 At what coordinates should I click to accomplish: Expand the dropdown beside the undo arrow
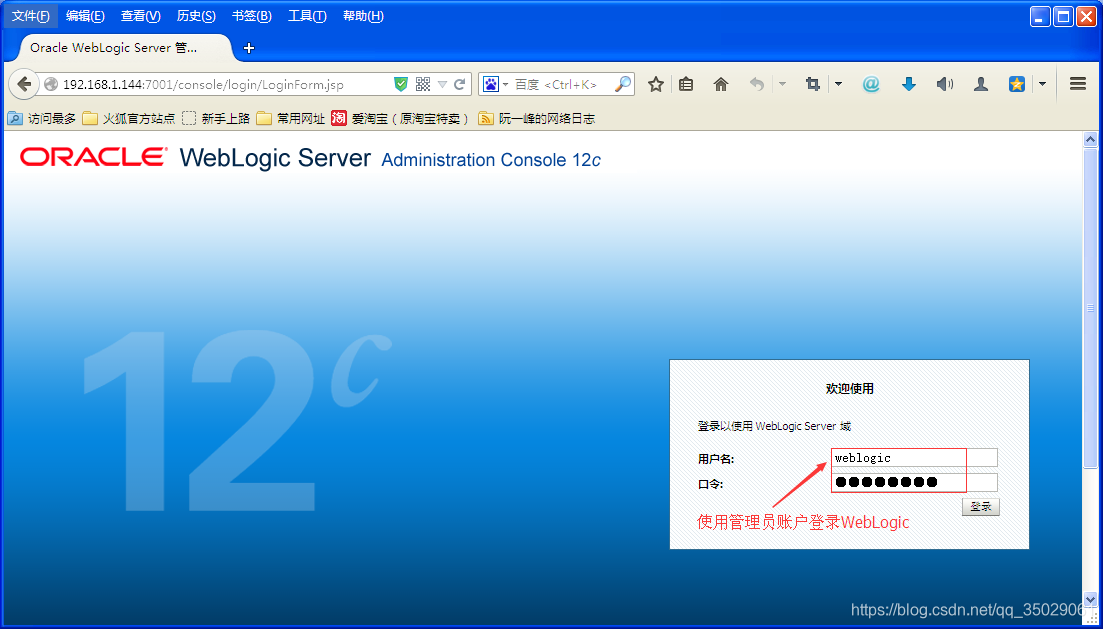pos(782,84)
